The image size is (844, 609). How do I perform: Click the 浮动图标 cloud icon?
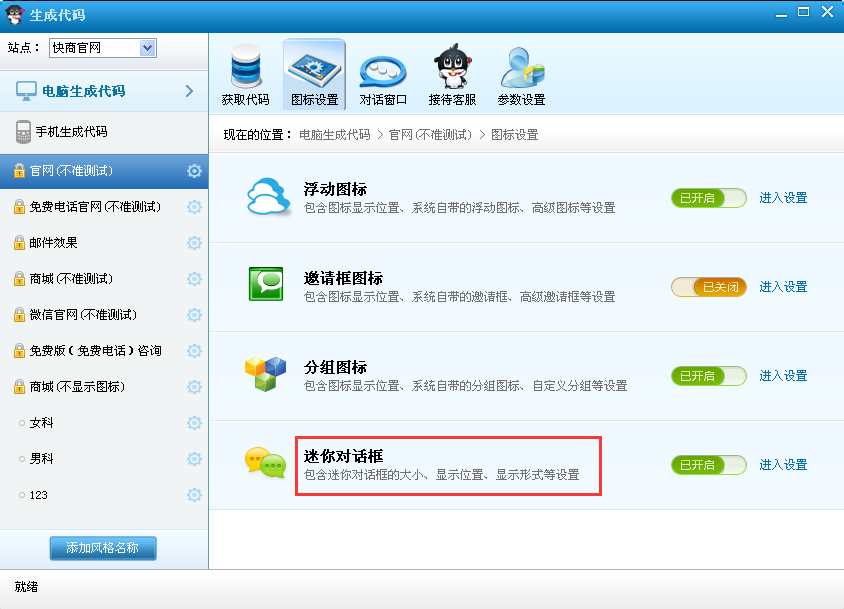(x=267, y=198)
